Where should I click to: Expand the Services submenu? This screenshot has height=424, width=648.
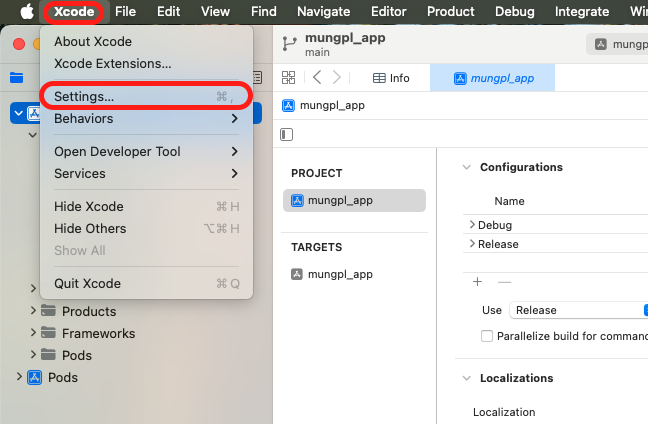point(146,173)
